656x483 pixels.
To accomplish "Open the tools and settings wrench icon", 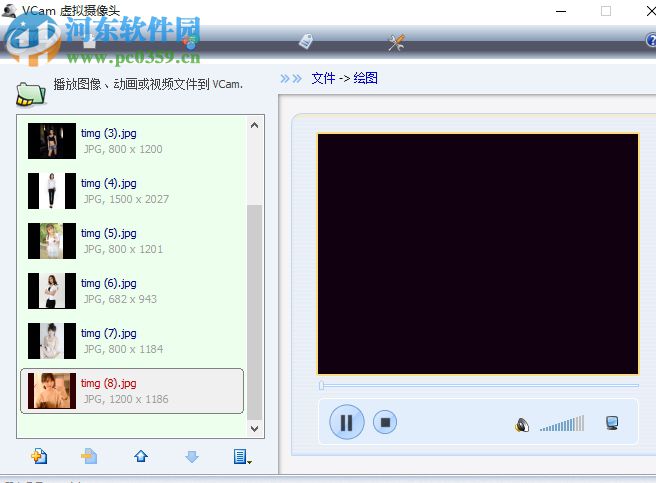I will [x=396, y=42].
